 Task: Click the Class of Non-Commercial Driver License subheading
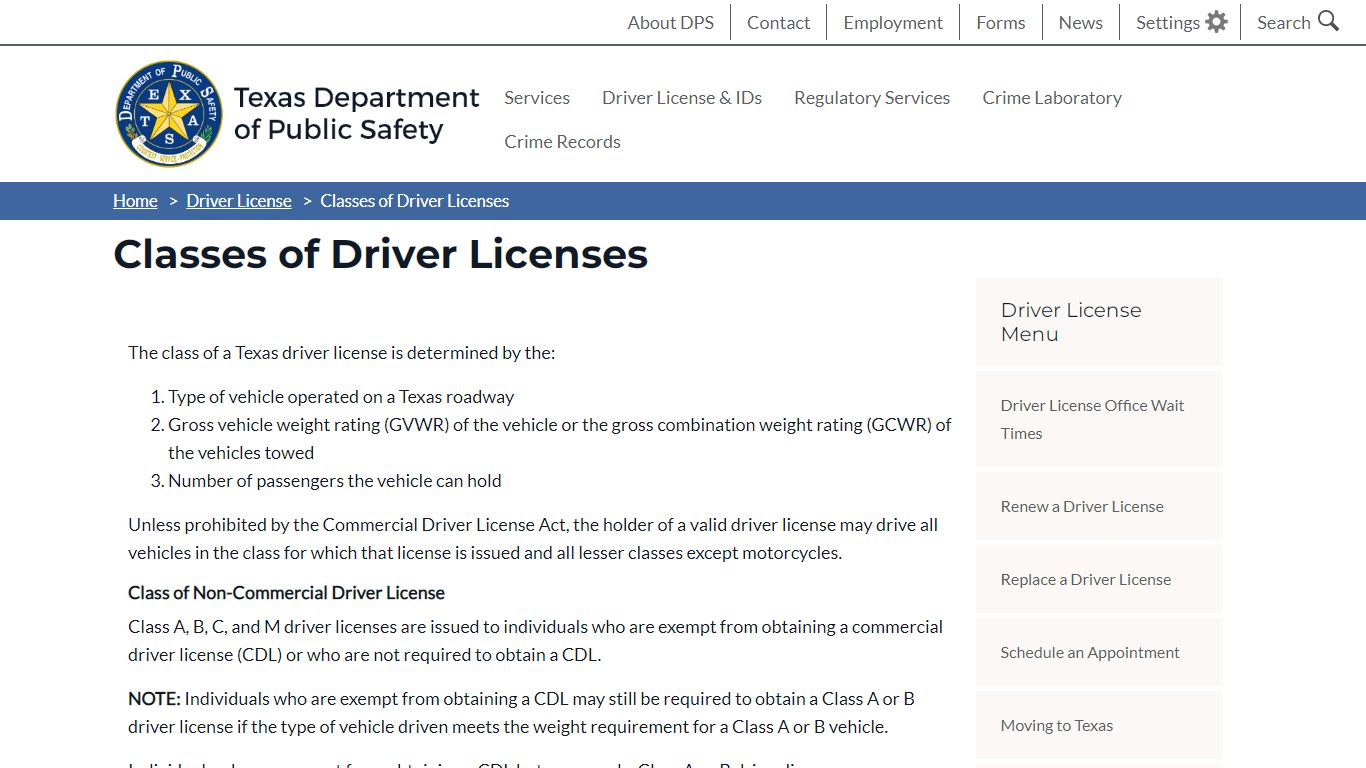[286, 592]
